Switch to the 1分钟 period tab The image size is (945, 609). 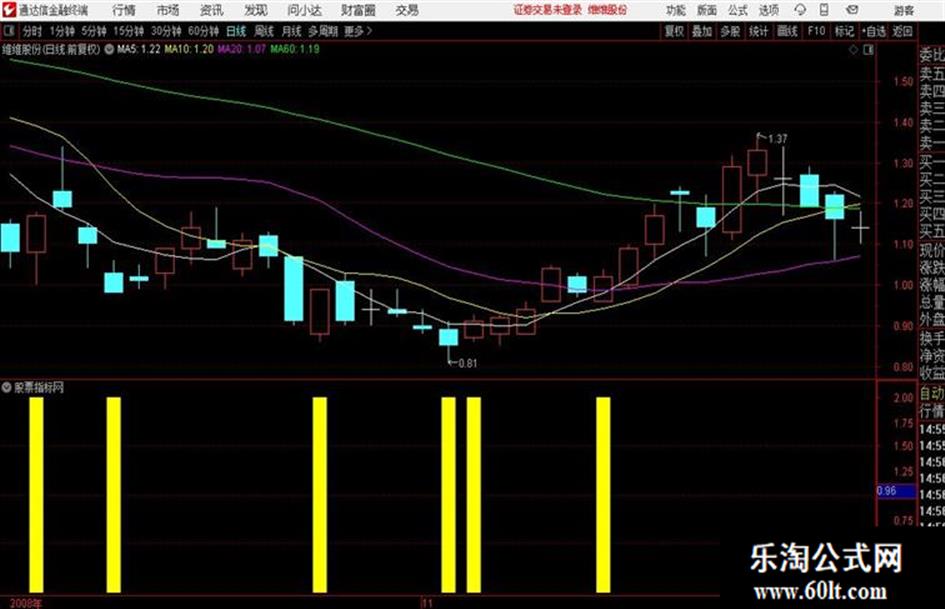[x=62, y=31]
